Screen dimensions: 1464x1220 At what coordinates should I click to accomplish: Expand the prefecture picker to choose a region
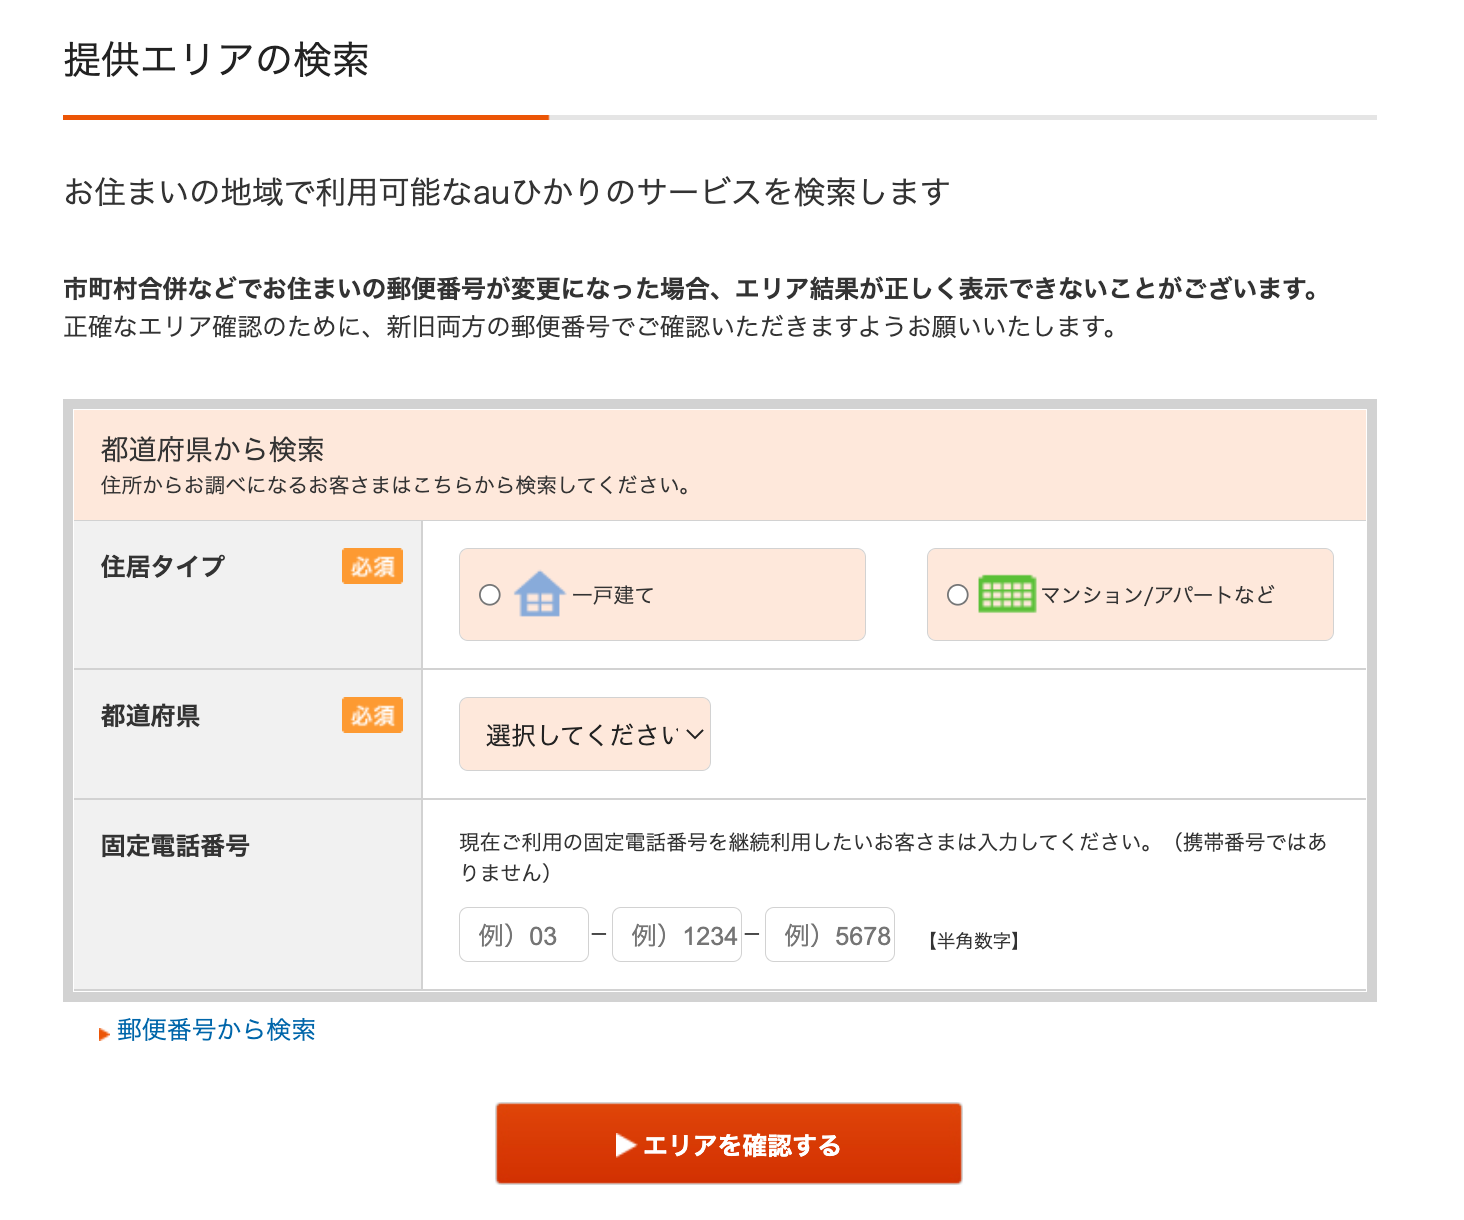pyautogui.click(x=584, y=734)
